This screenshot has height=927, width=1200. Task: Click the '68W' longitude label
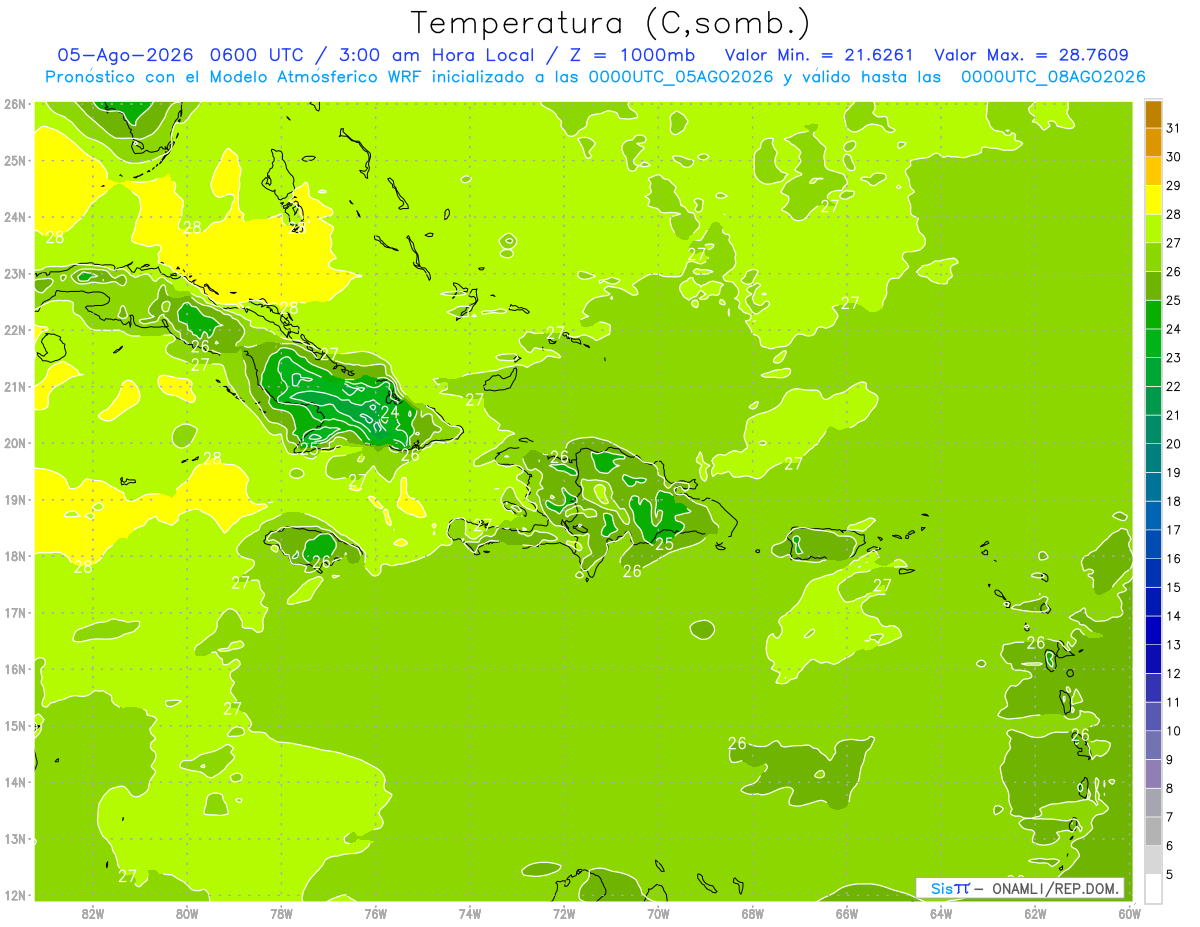[752, 913]
